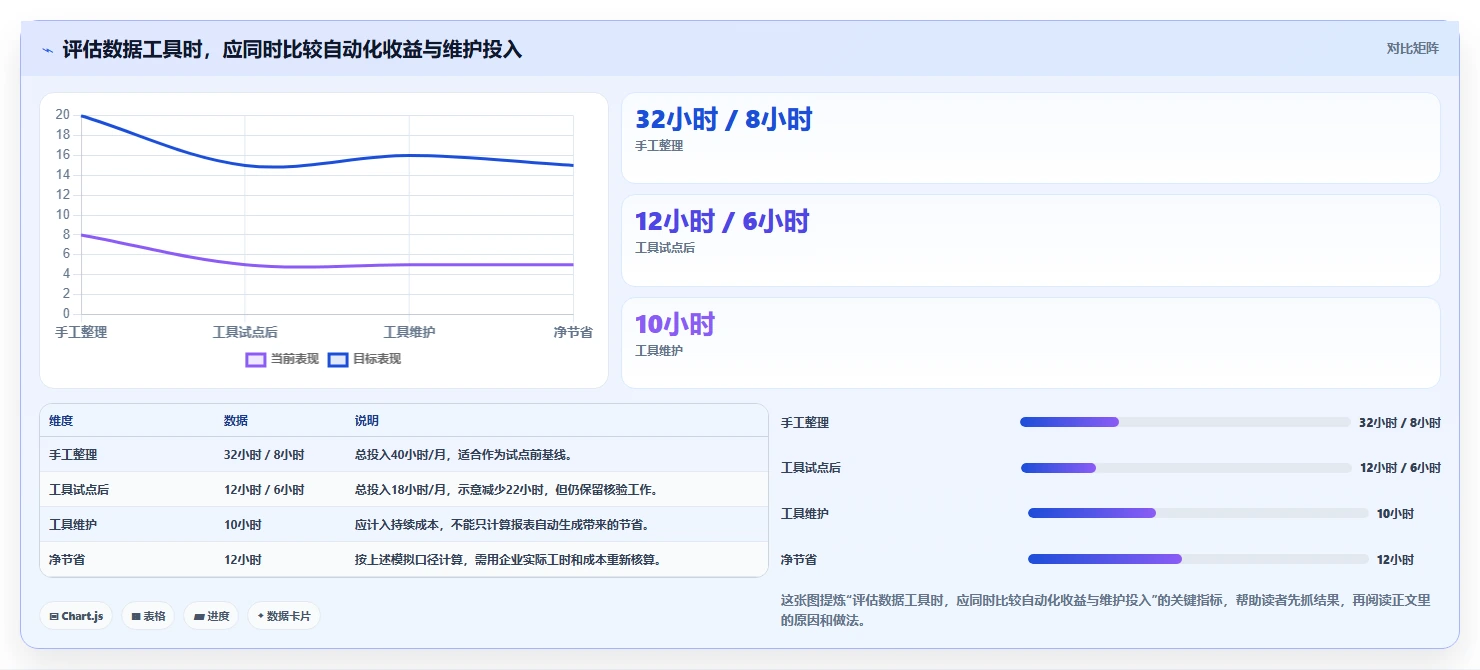Viewport: 1480px width, 670px height.
Task: Click table data cell 32小时 / 8小时
Action: pyautogui.click(x=264, y=455)
